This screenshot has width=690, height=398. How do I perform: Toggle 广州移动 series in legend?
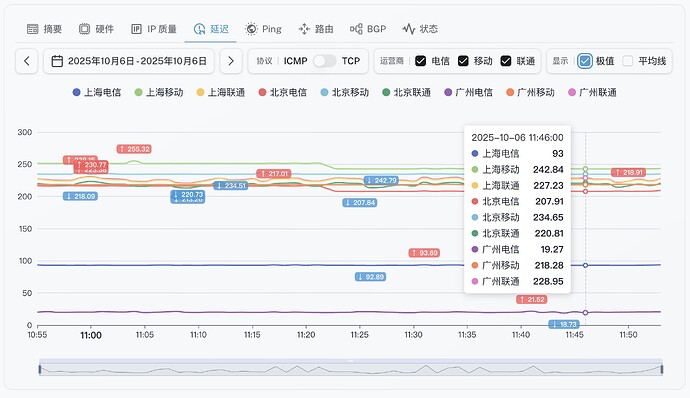pyautogui.click(x=530, y=92)
